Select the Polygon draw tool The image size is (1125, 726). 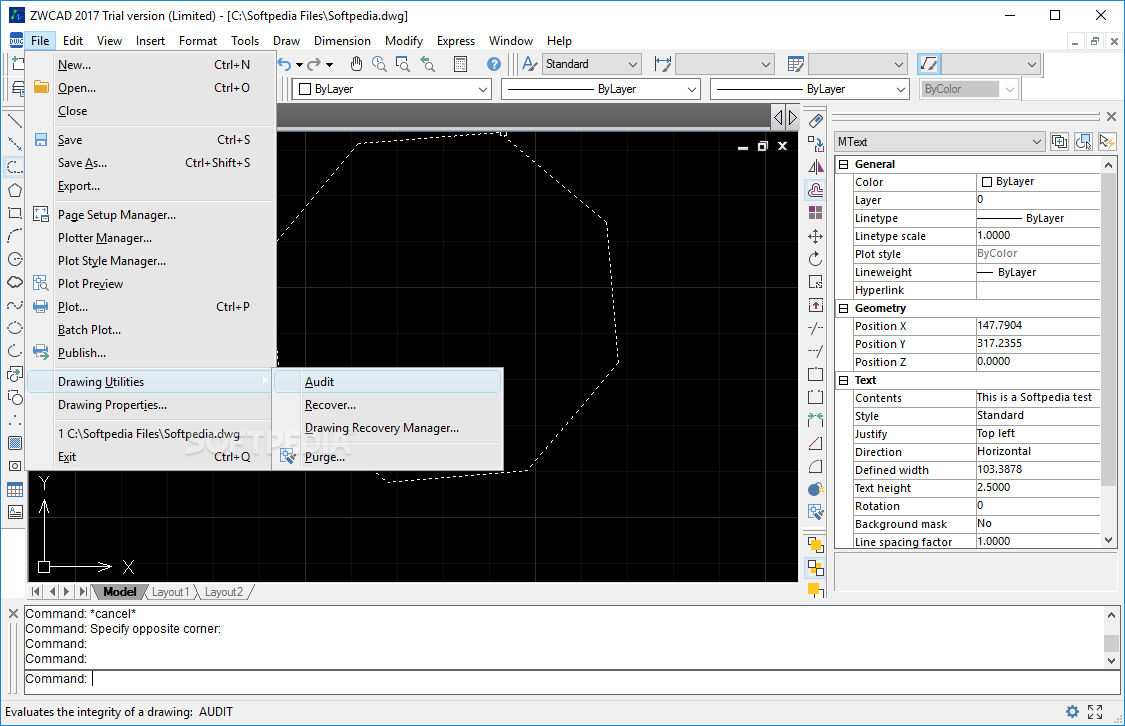pos(14,190)
